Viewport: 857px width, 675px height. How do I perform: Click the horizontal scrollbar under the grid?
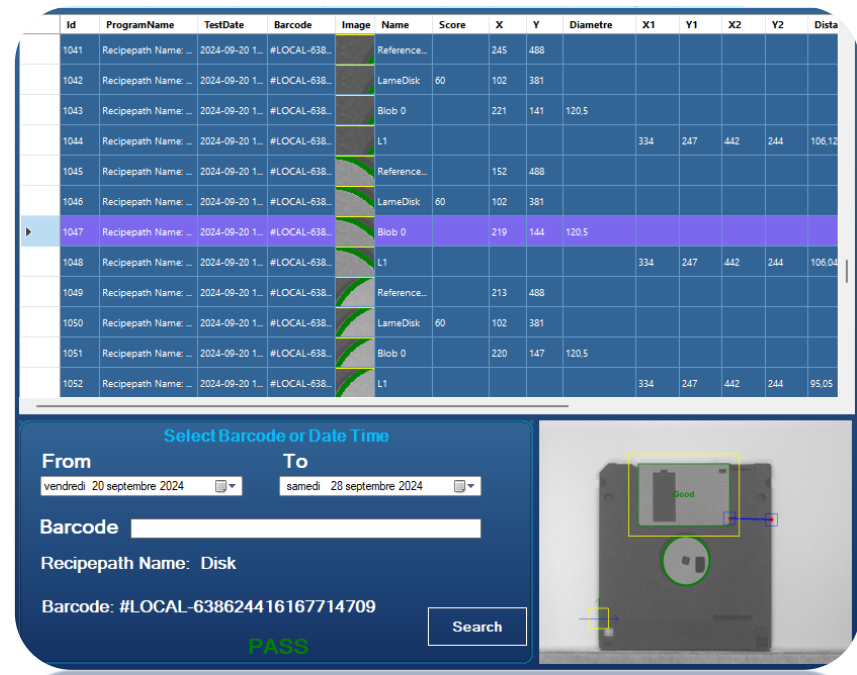301,407
